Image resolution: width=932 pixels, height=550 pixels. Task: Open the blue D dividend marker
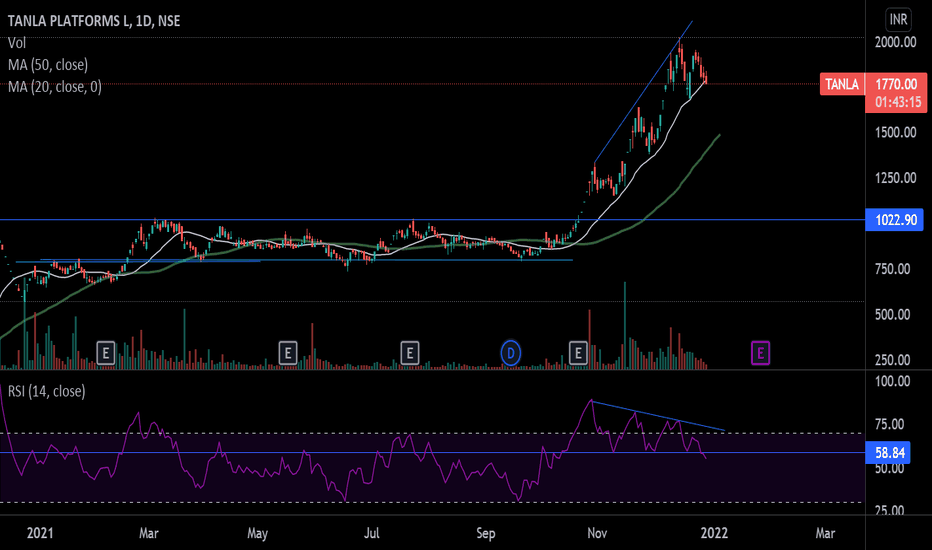click(x=511, y=353)
